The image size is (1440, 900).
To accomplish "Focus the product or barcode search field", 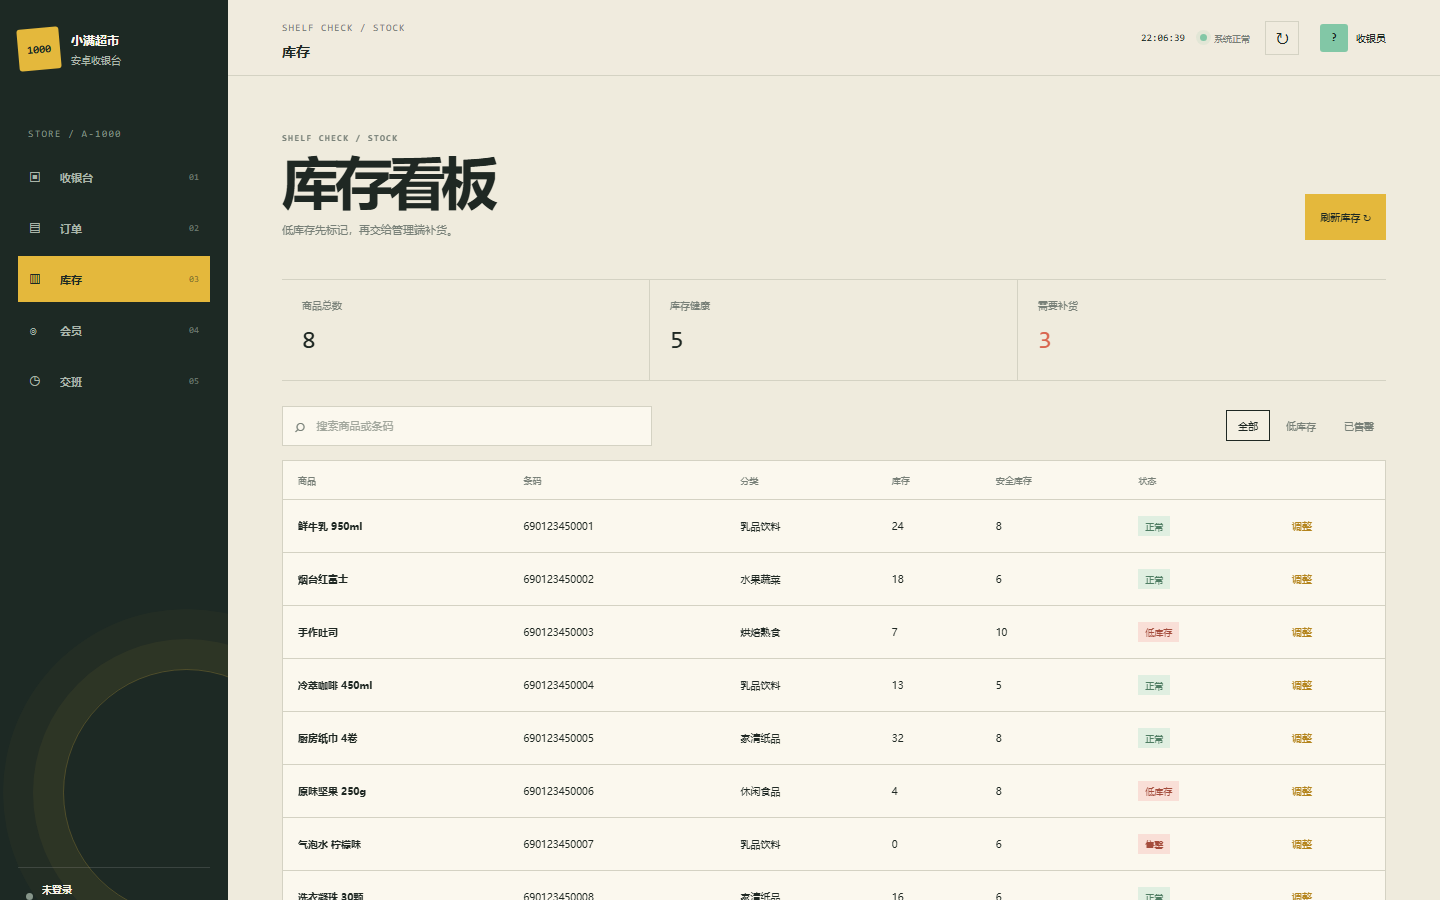I will (467, 426).
